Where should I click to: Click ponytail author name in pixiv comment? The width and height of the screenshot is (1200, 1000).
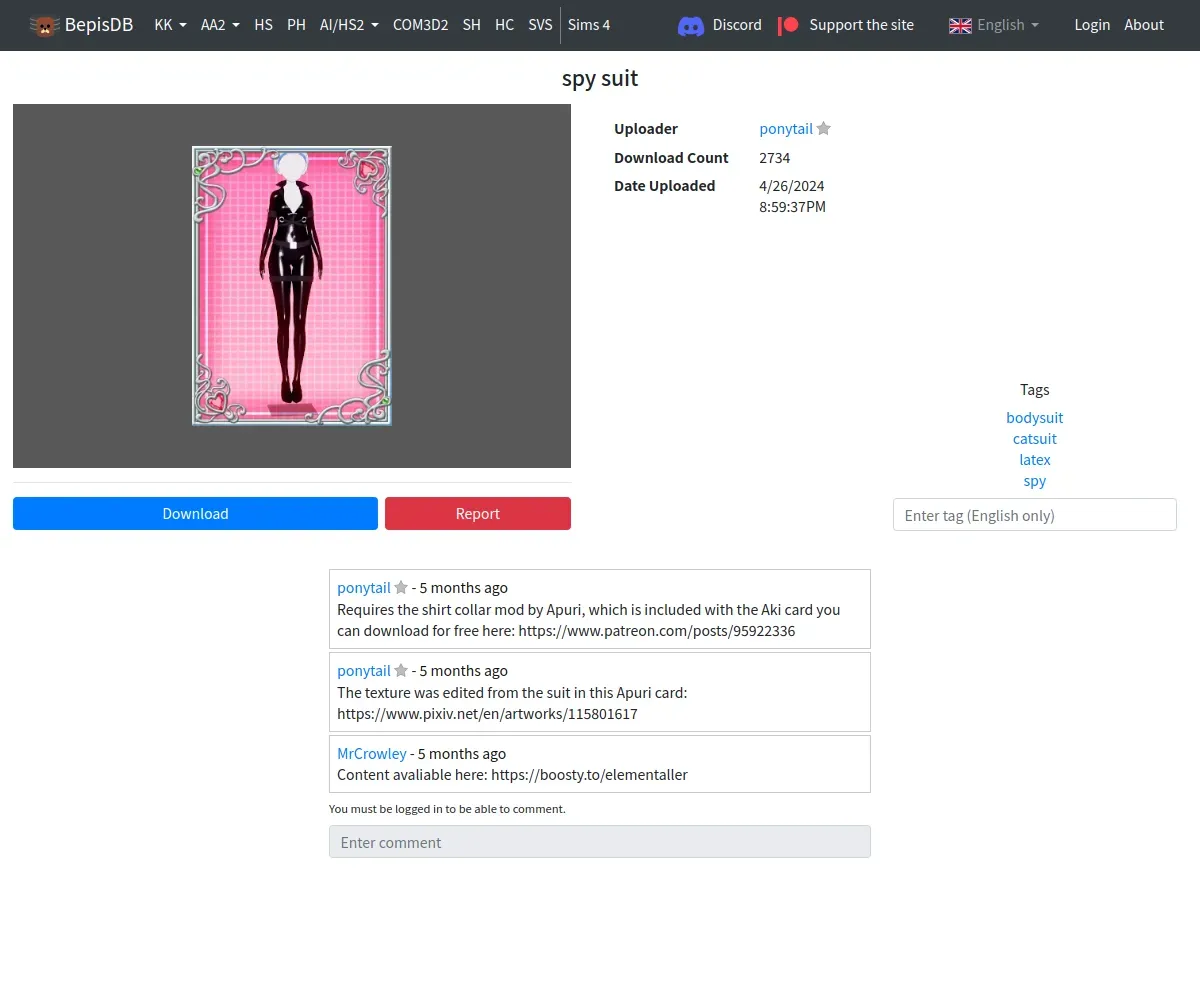click(364, 670)
